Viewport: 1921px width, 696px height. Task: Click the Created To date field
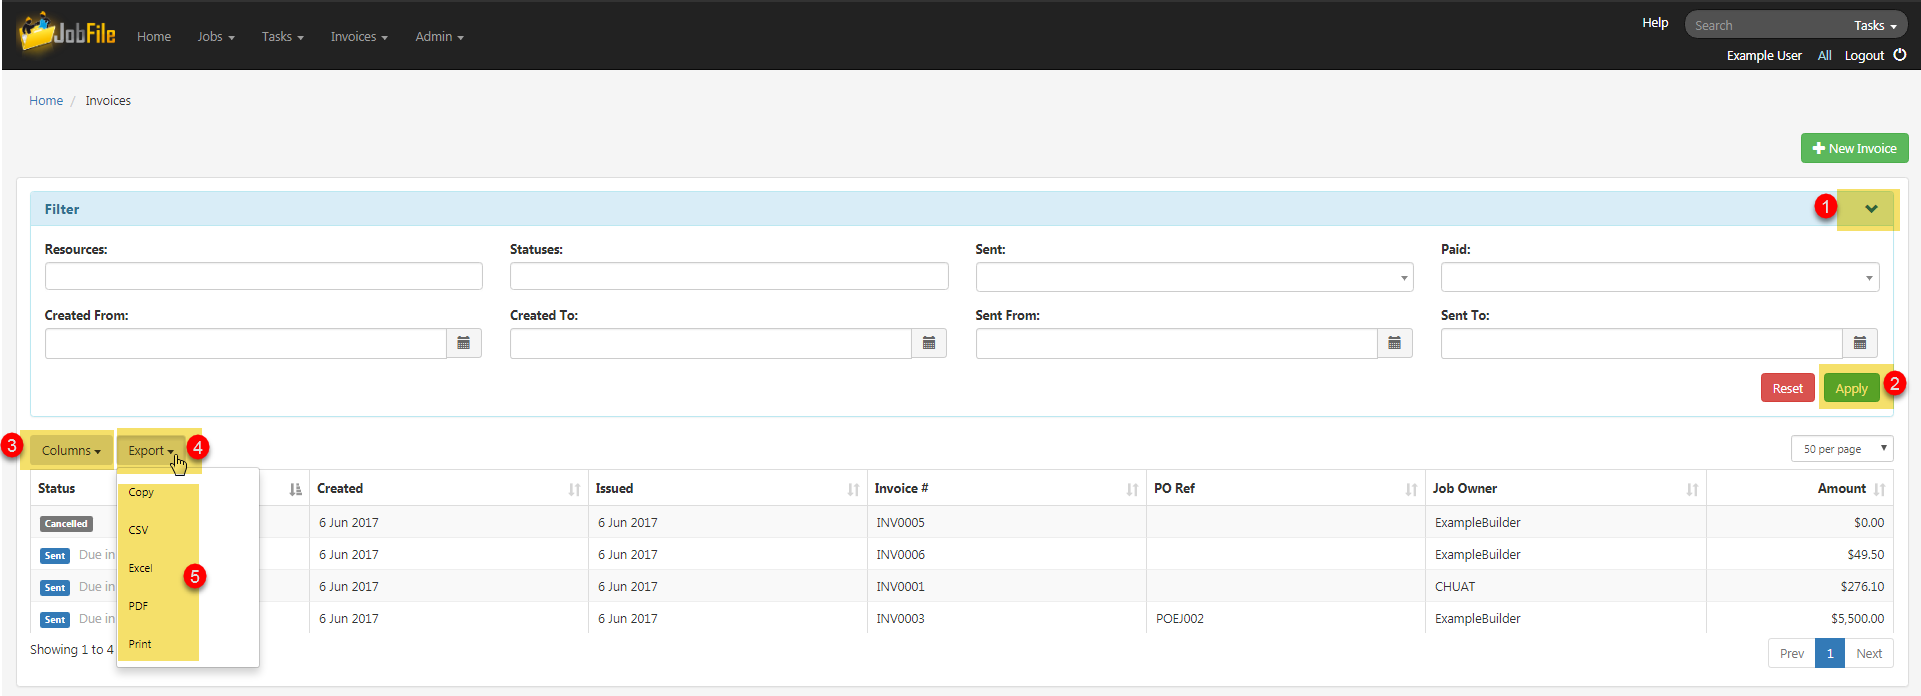click(x=711, y=343)
